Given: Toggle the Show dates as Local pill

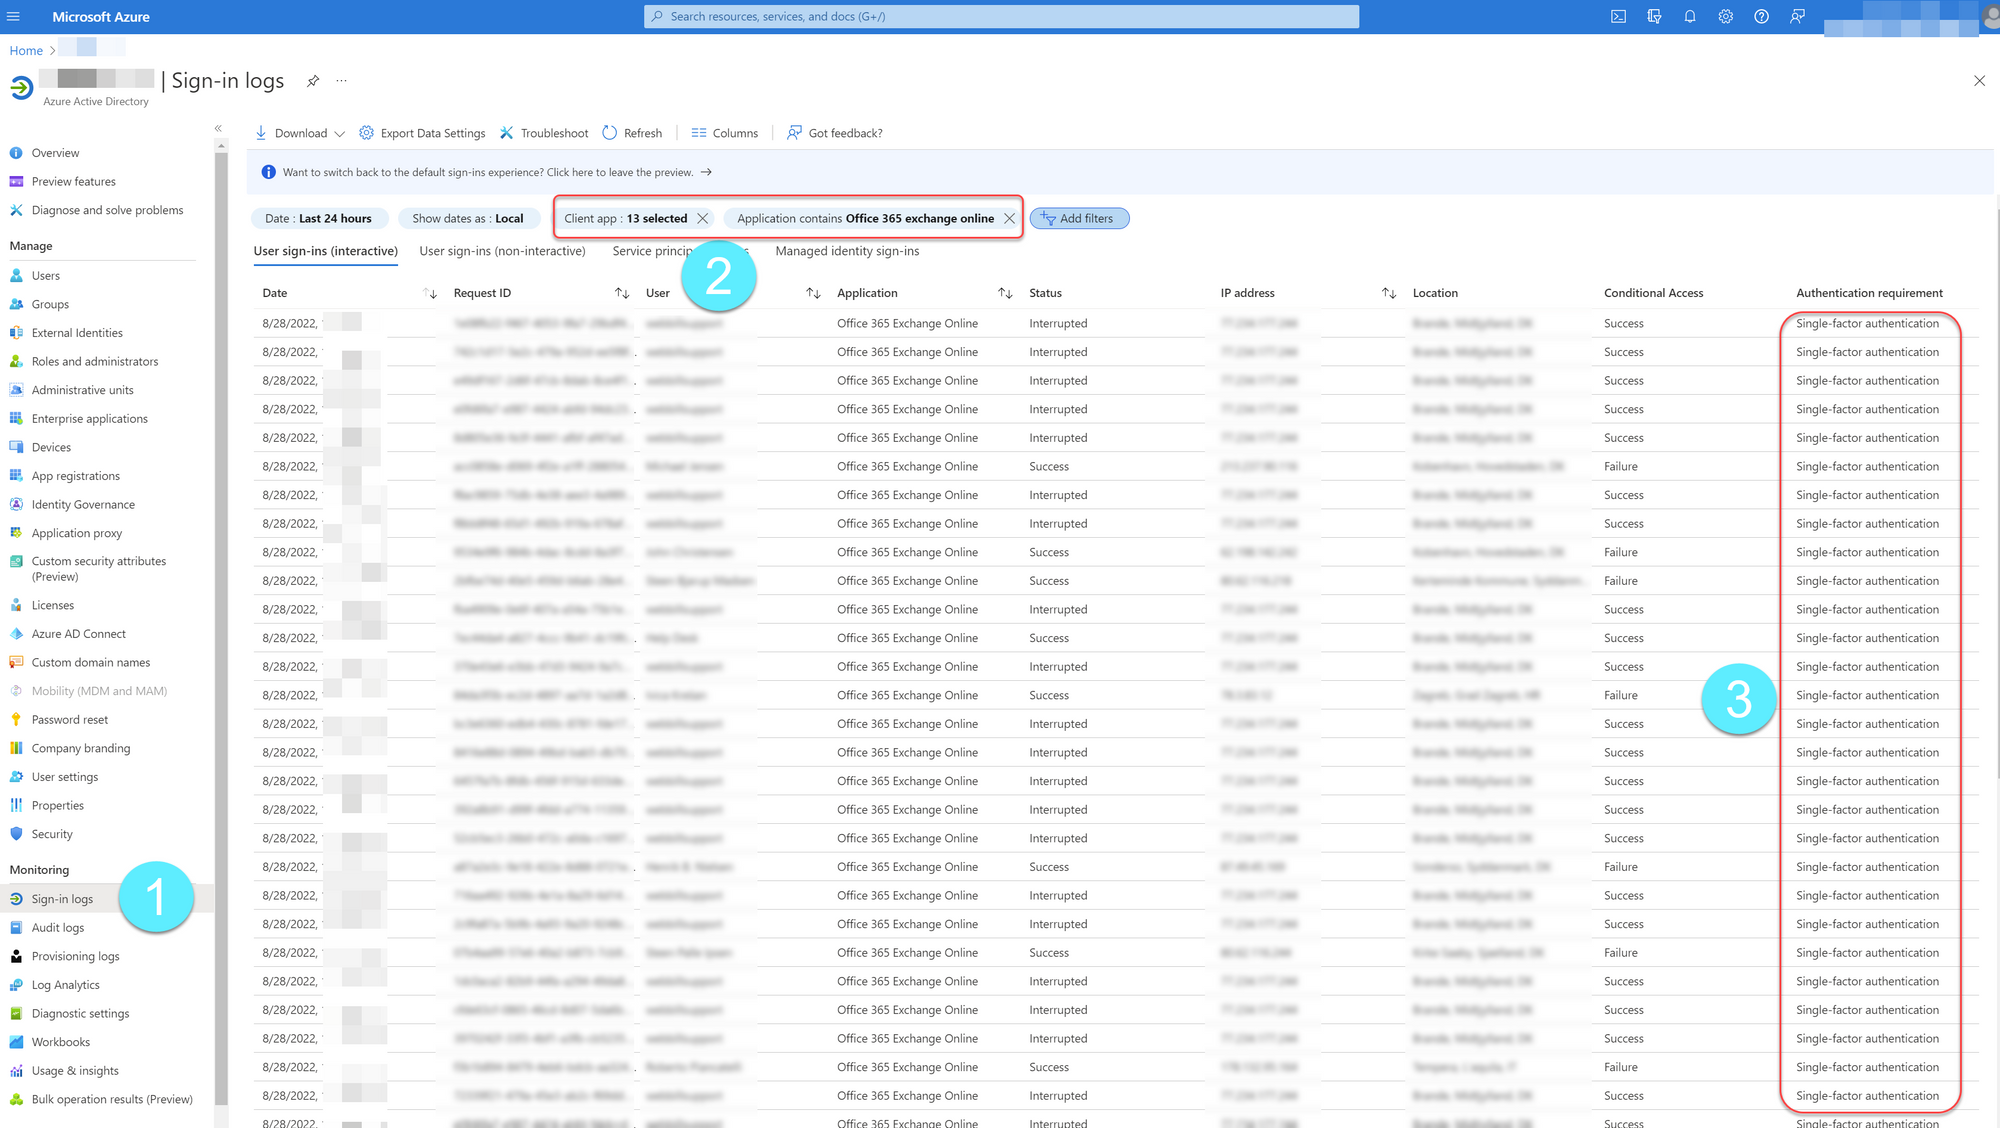Looking at the screenshot, I should (467, 219).
